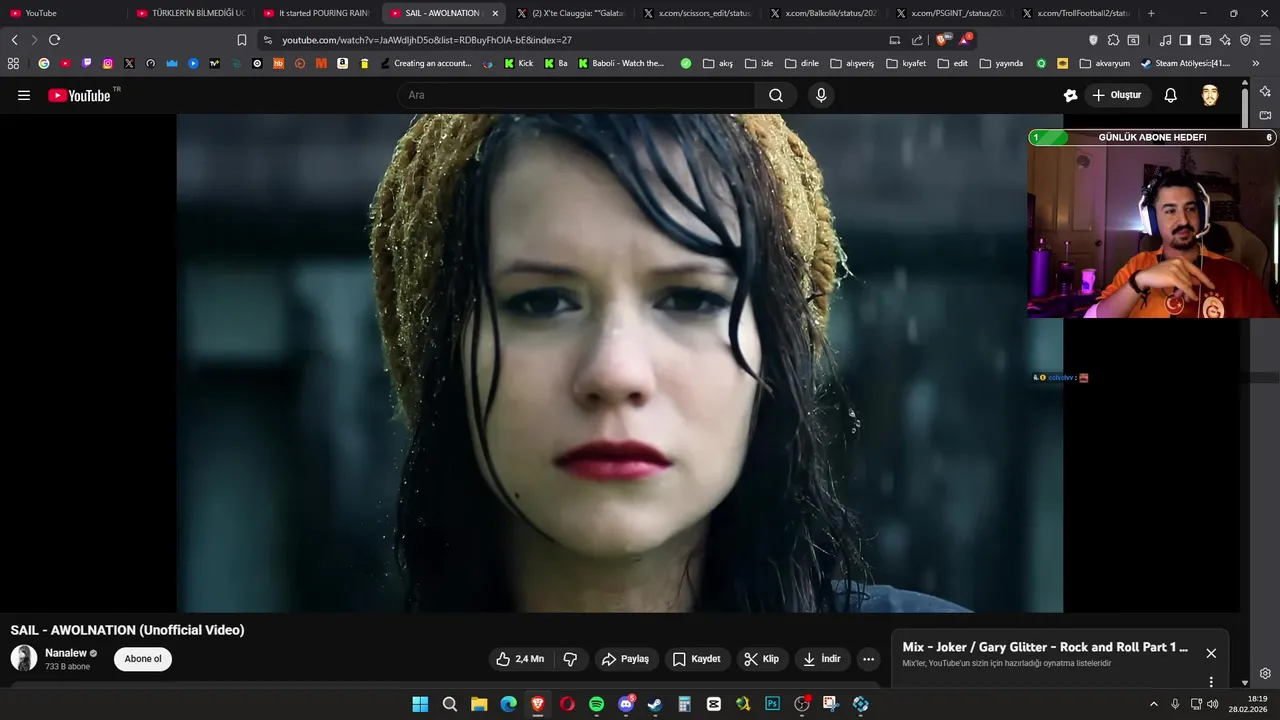This screenshot has width=1280, height=720.
Task: Open the Twitch bookmark icon
Action: [87, 63]
